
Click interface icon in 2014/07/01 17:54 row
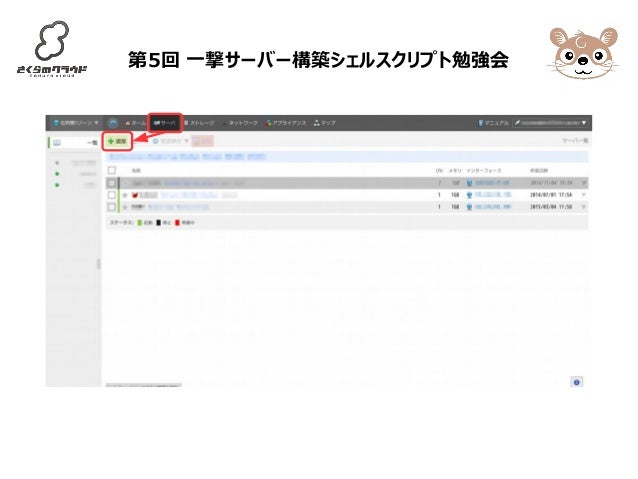tap(469, 195)
